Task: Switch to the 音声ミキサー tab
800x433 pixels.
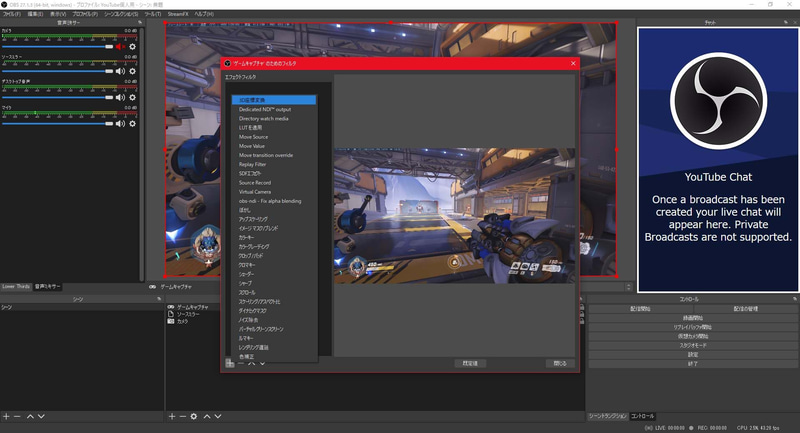Action: (47, 287)
